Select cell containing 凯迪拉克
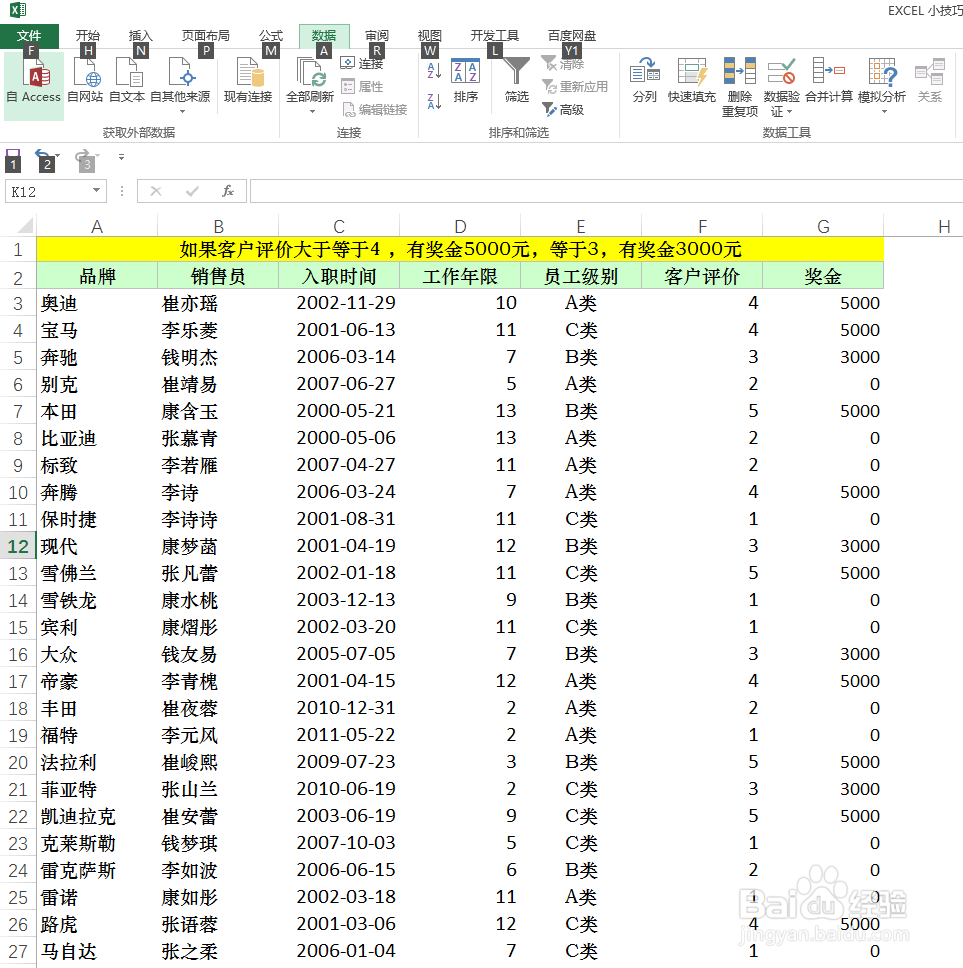The width and height of the screenshot is (963, 968). coord(97,816)
